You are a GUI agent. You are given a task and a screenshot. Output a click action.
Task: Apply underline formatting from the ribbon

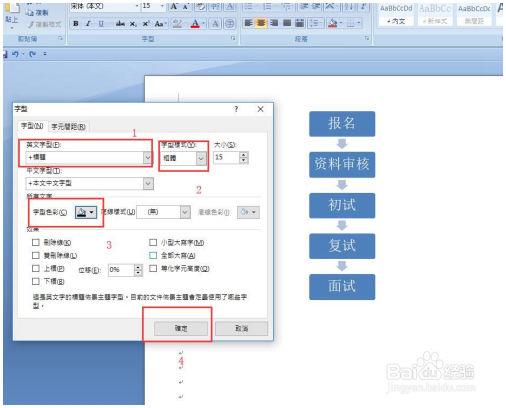point(101,24)
